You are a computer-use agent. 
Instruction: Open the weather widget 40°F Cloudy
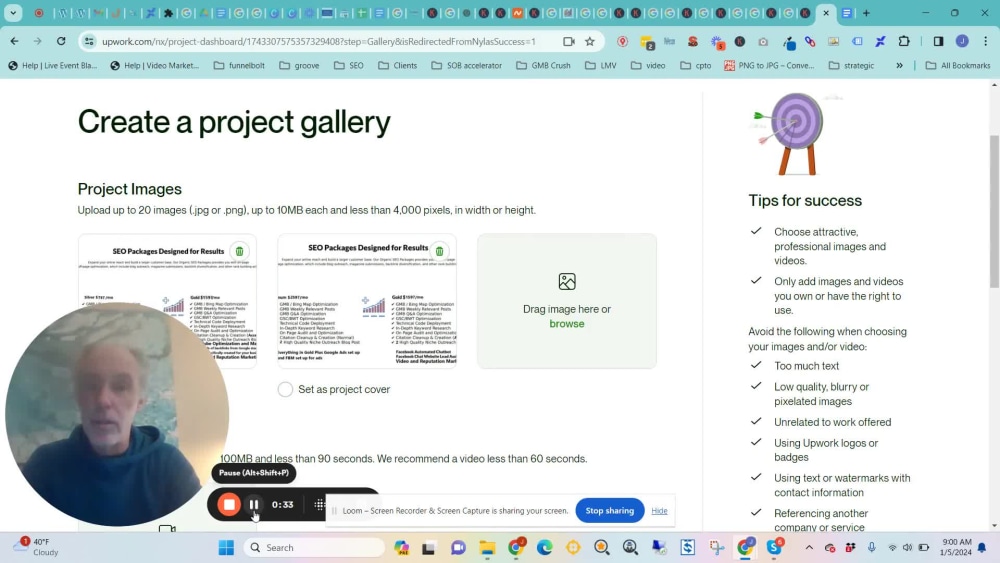[x=35, y=547]
